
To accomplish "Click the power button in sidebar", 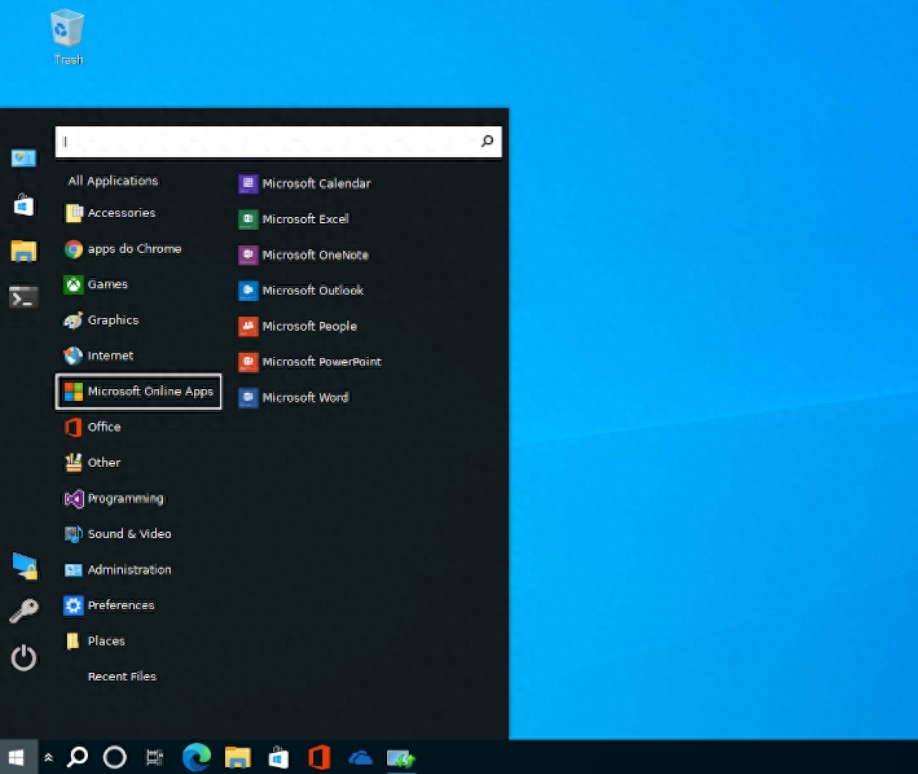I will [x=23, y=658].
